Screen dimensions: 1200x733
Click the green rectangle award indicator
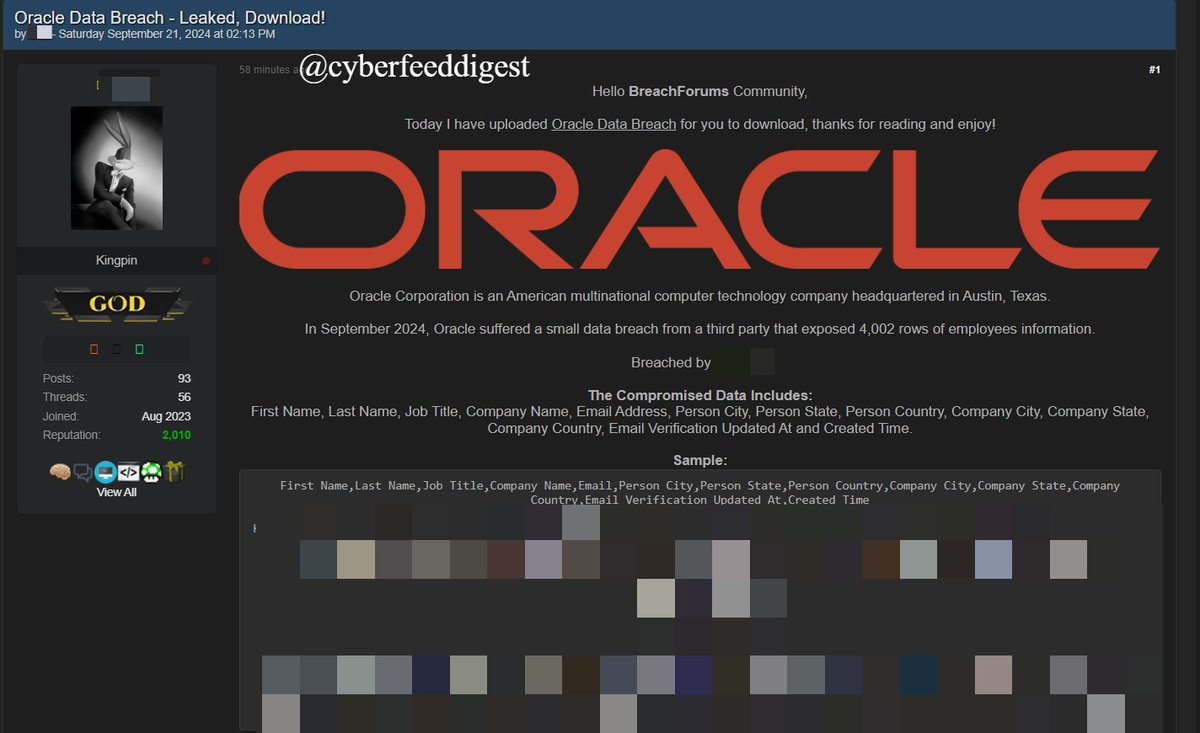click(140, 349)
